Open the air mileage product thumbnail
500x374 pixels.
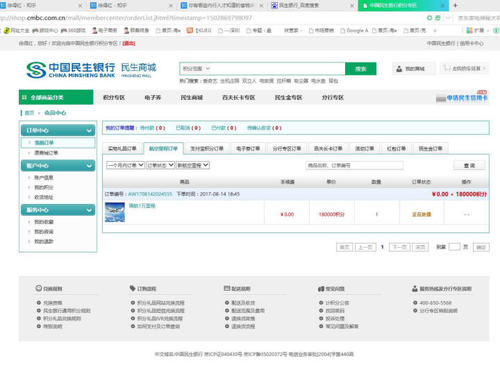(115, 212)
